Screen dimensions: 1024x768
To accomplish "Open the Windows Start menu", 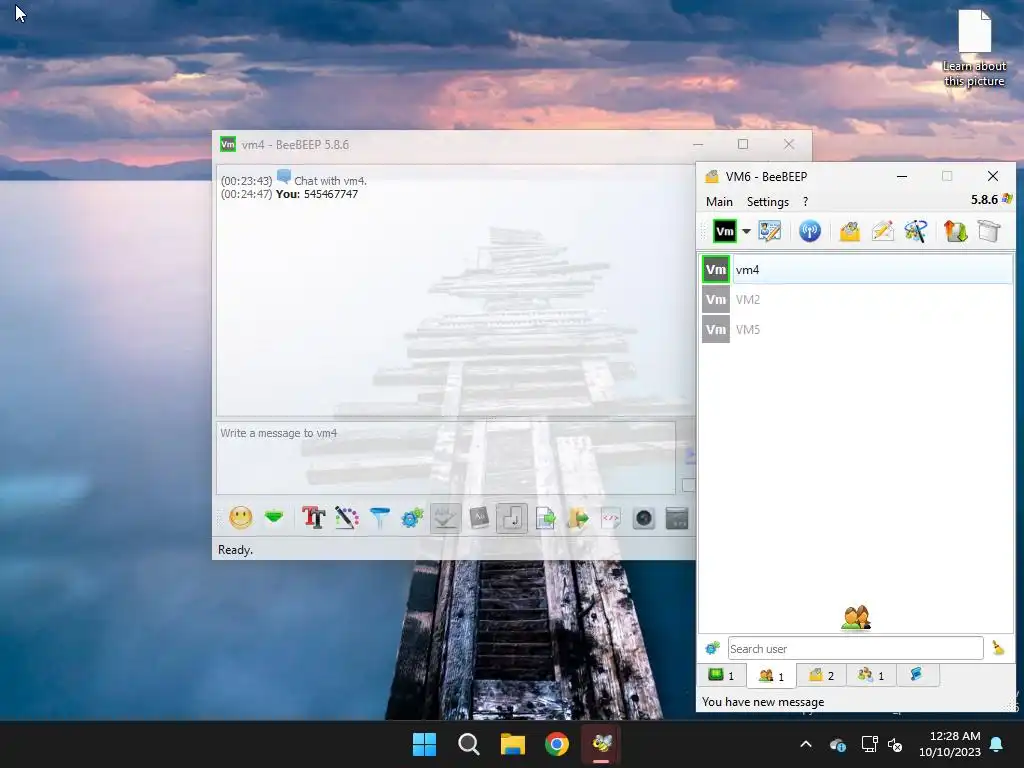I will (x=424, y=744).
